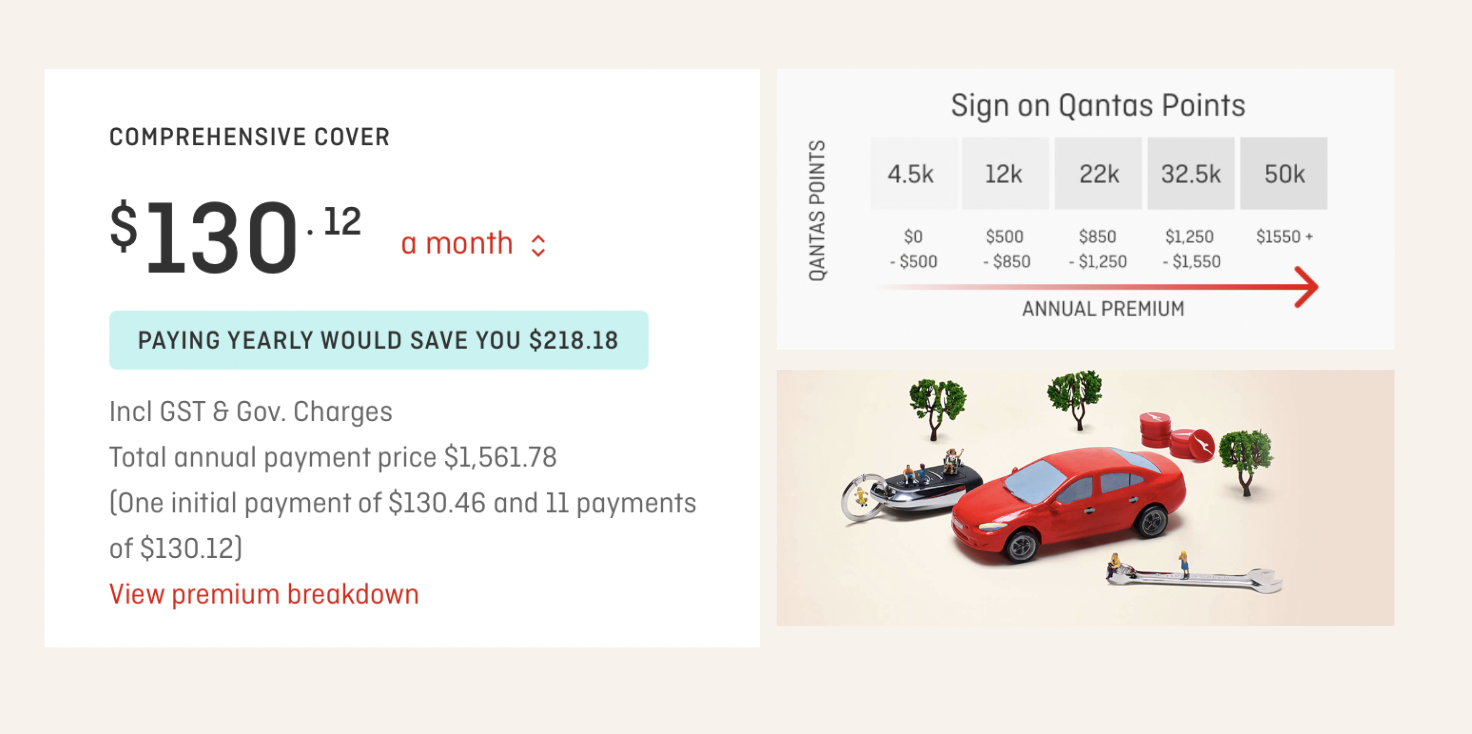Select the 22k Qantas Points tile
Viewport: 1472px width, 734px height.
point(1098,174)
